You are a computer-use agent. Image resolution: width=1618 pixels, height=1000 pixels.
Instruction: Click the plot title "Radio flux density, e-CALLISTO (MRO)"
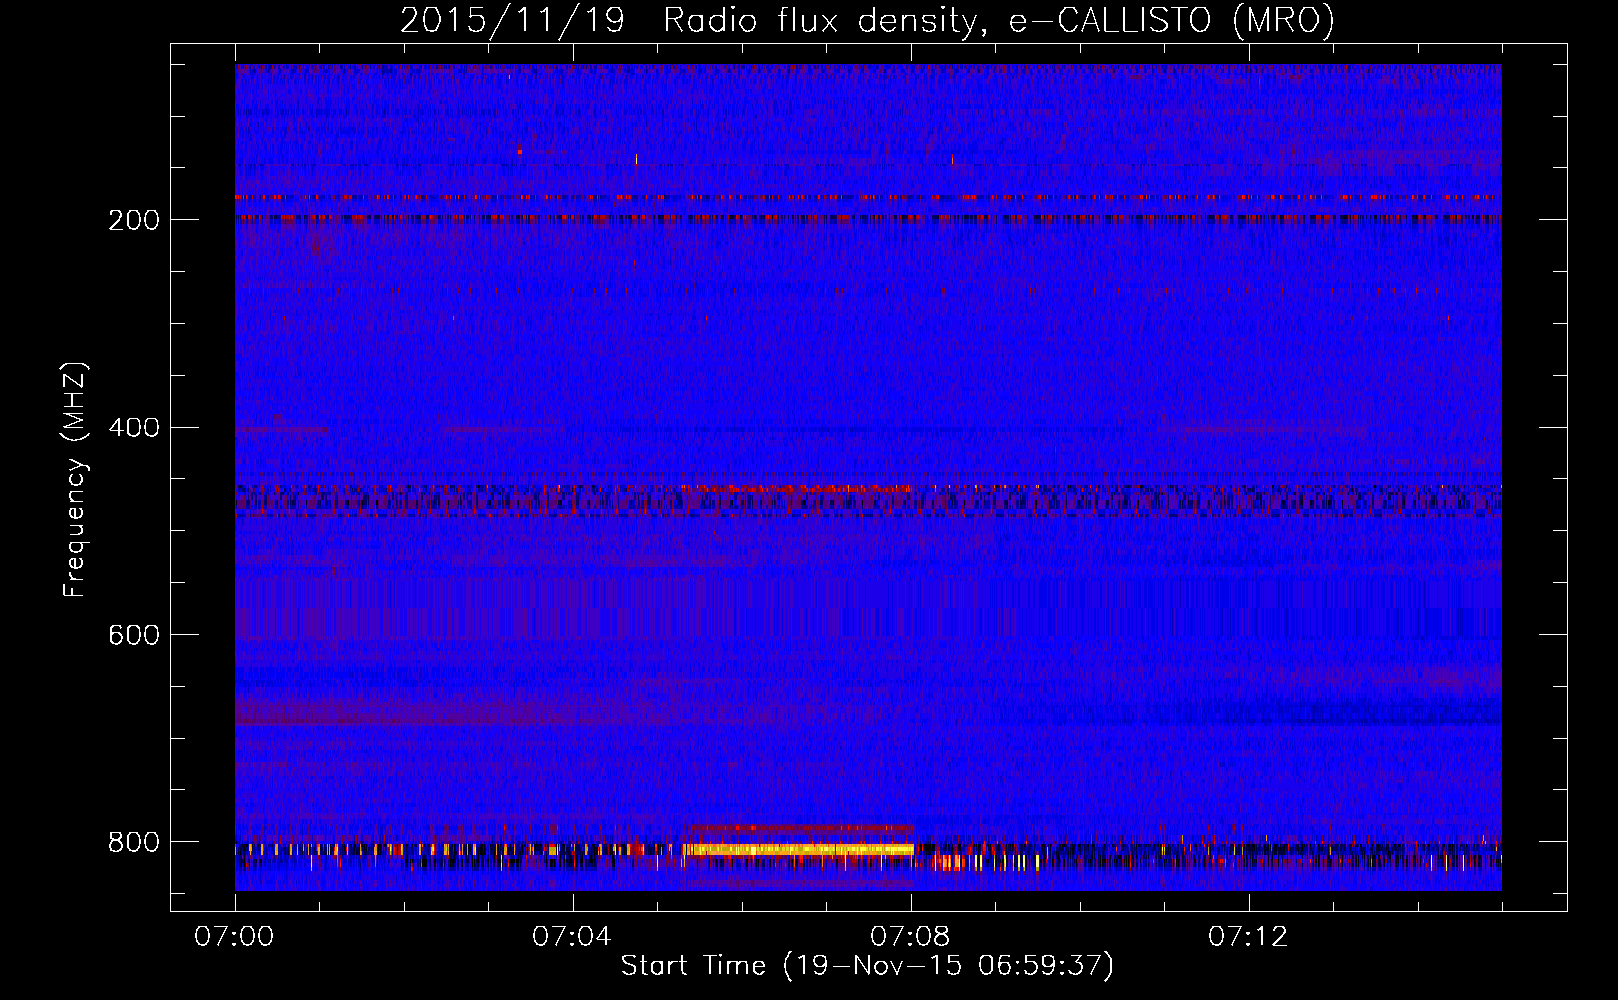999,20
